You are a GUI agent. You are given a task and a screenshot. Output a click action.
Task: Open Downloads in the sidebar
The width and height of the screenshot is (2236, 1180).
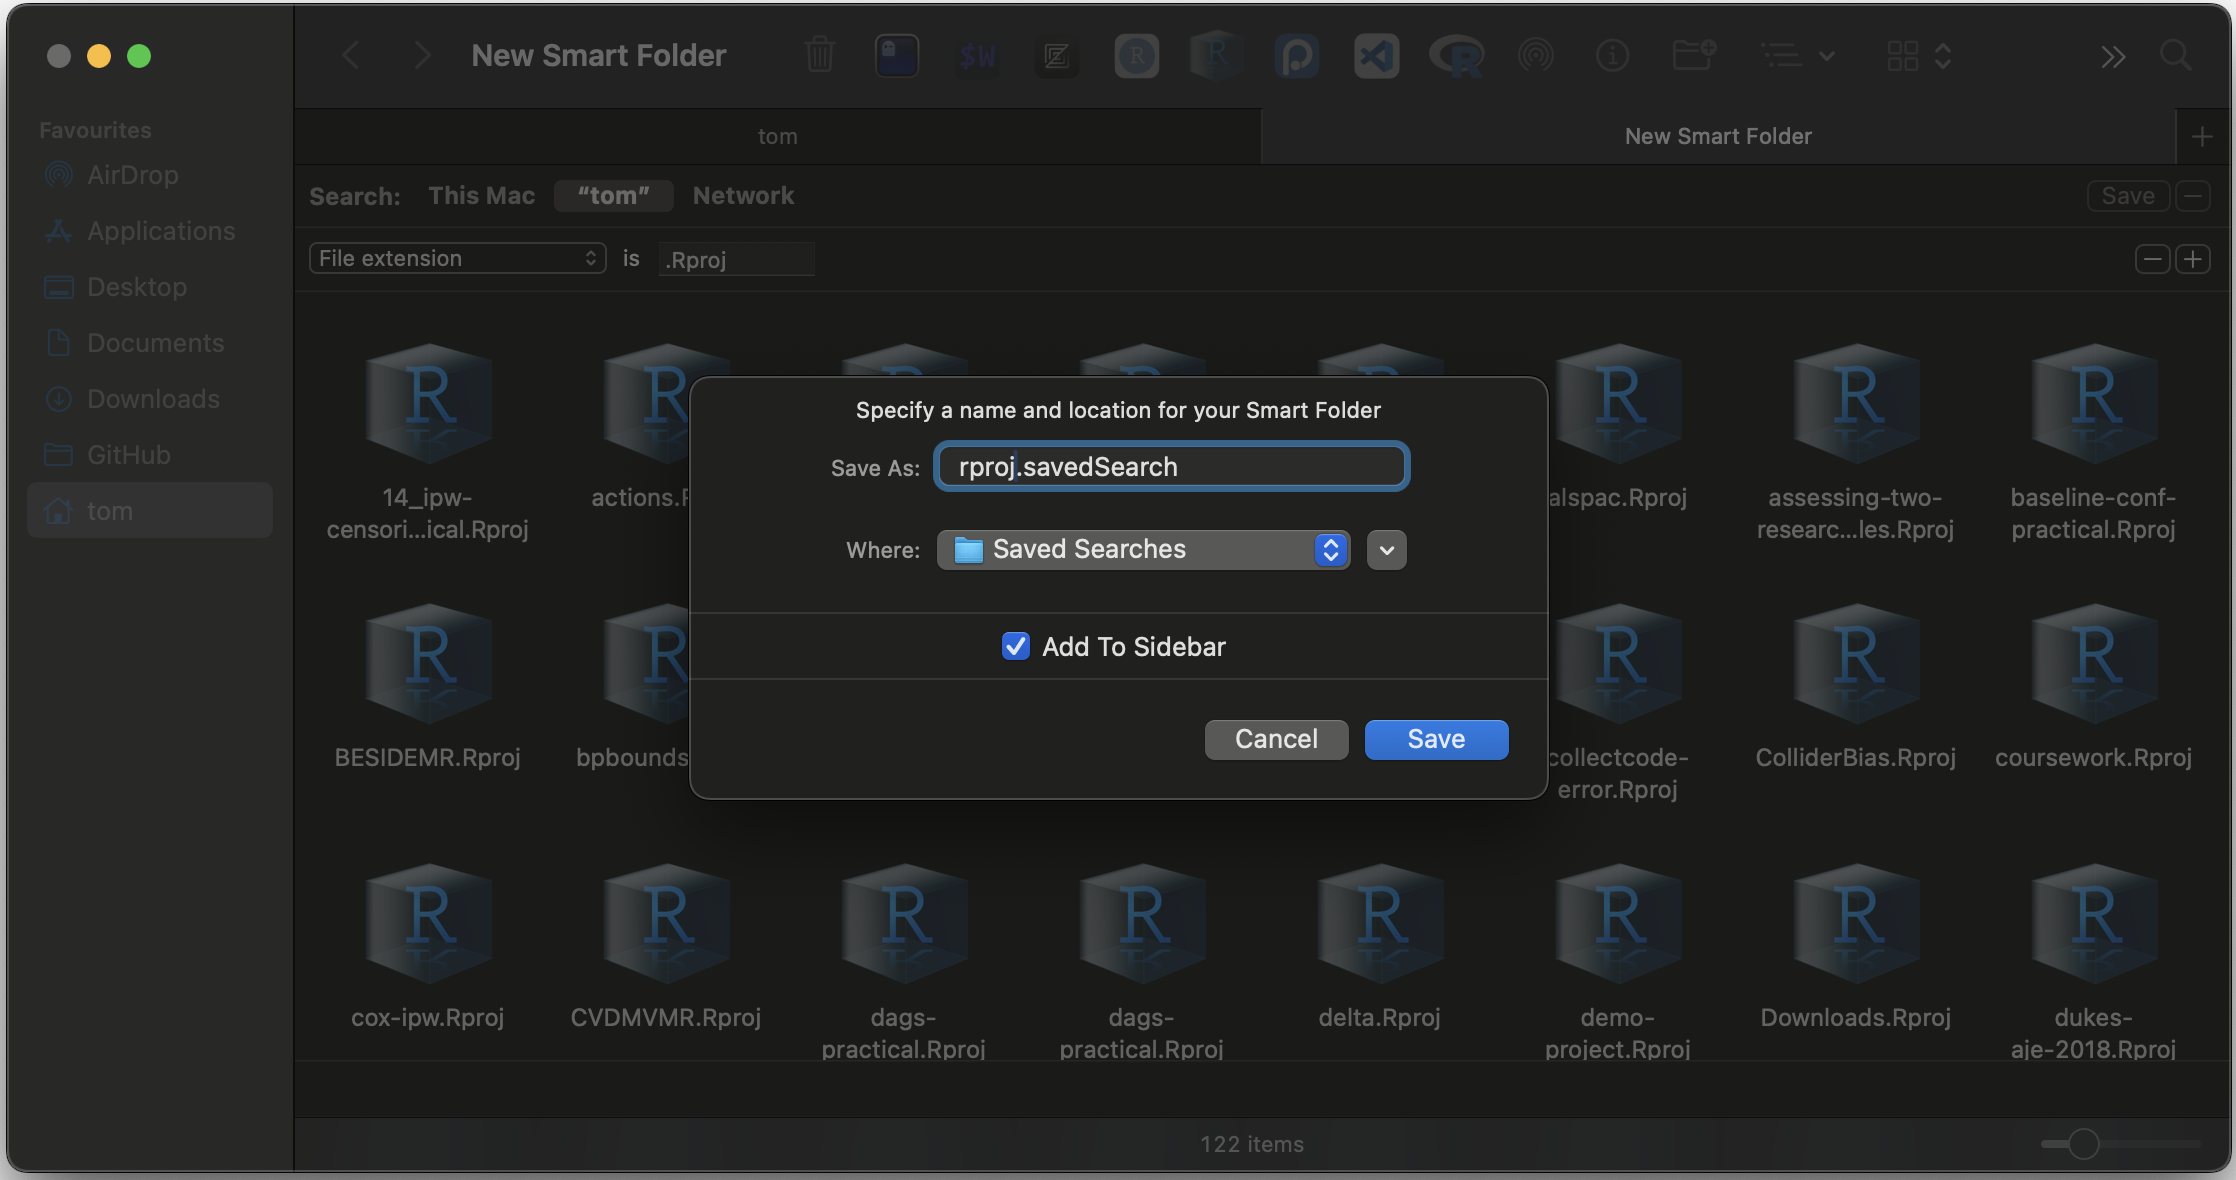(x=150, y=399)
